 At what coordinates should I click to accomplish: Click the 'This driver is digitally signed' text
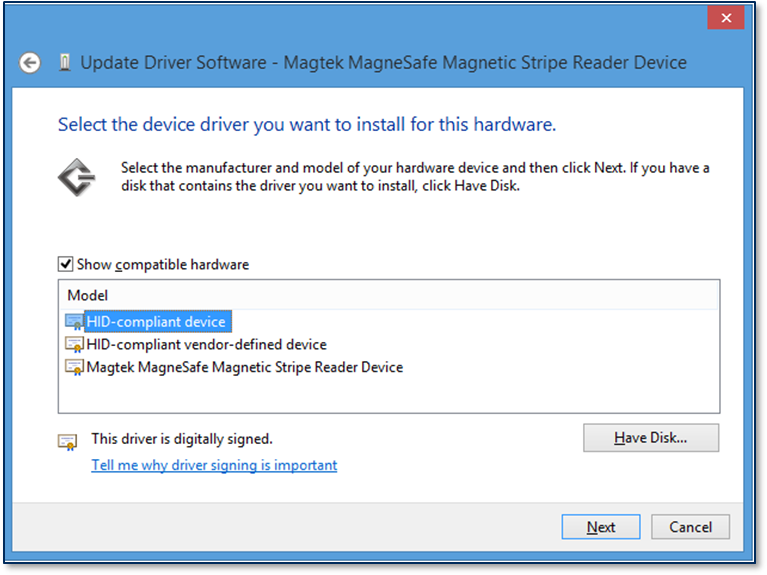click(x=182, y=439)
